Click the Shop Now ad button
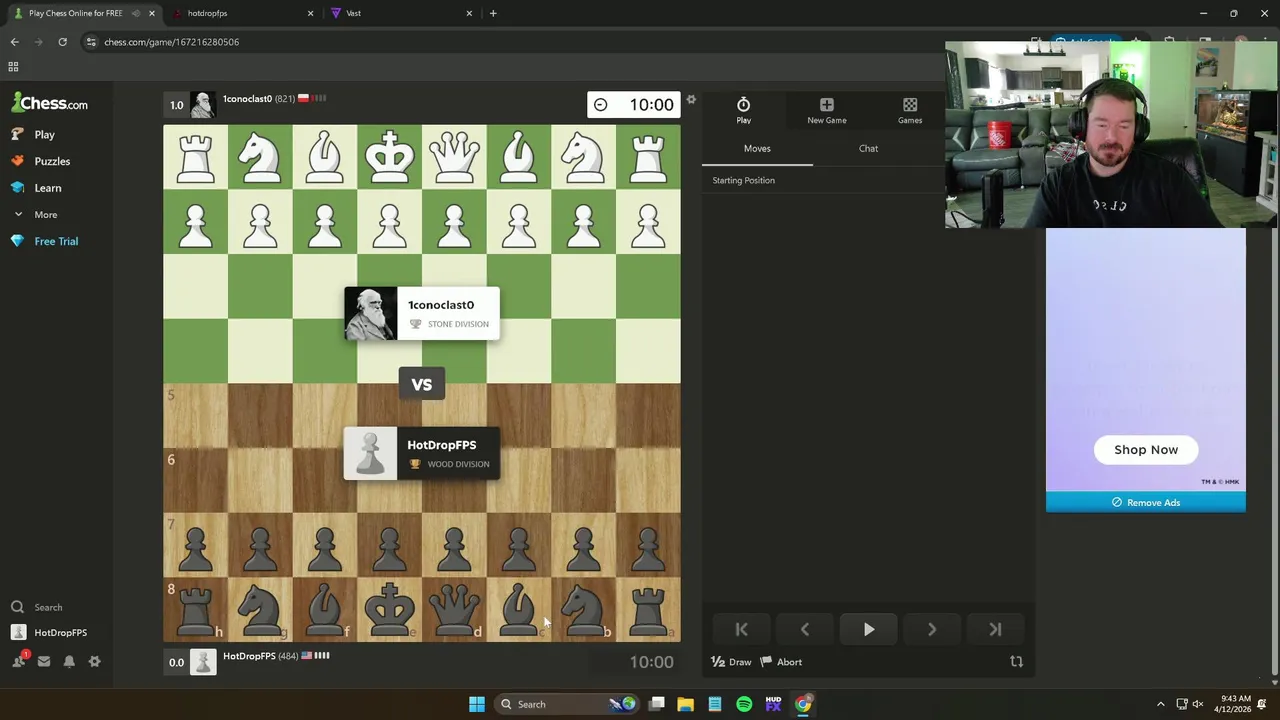 1146,450
